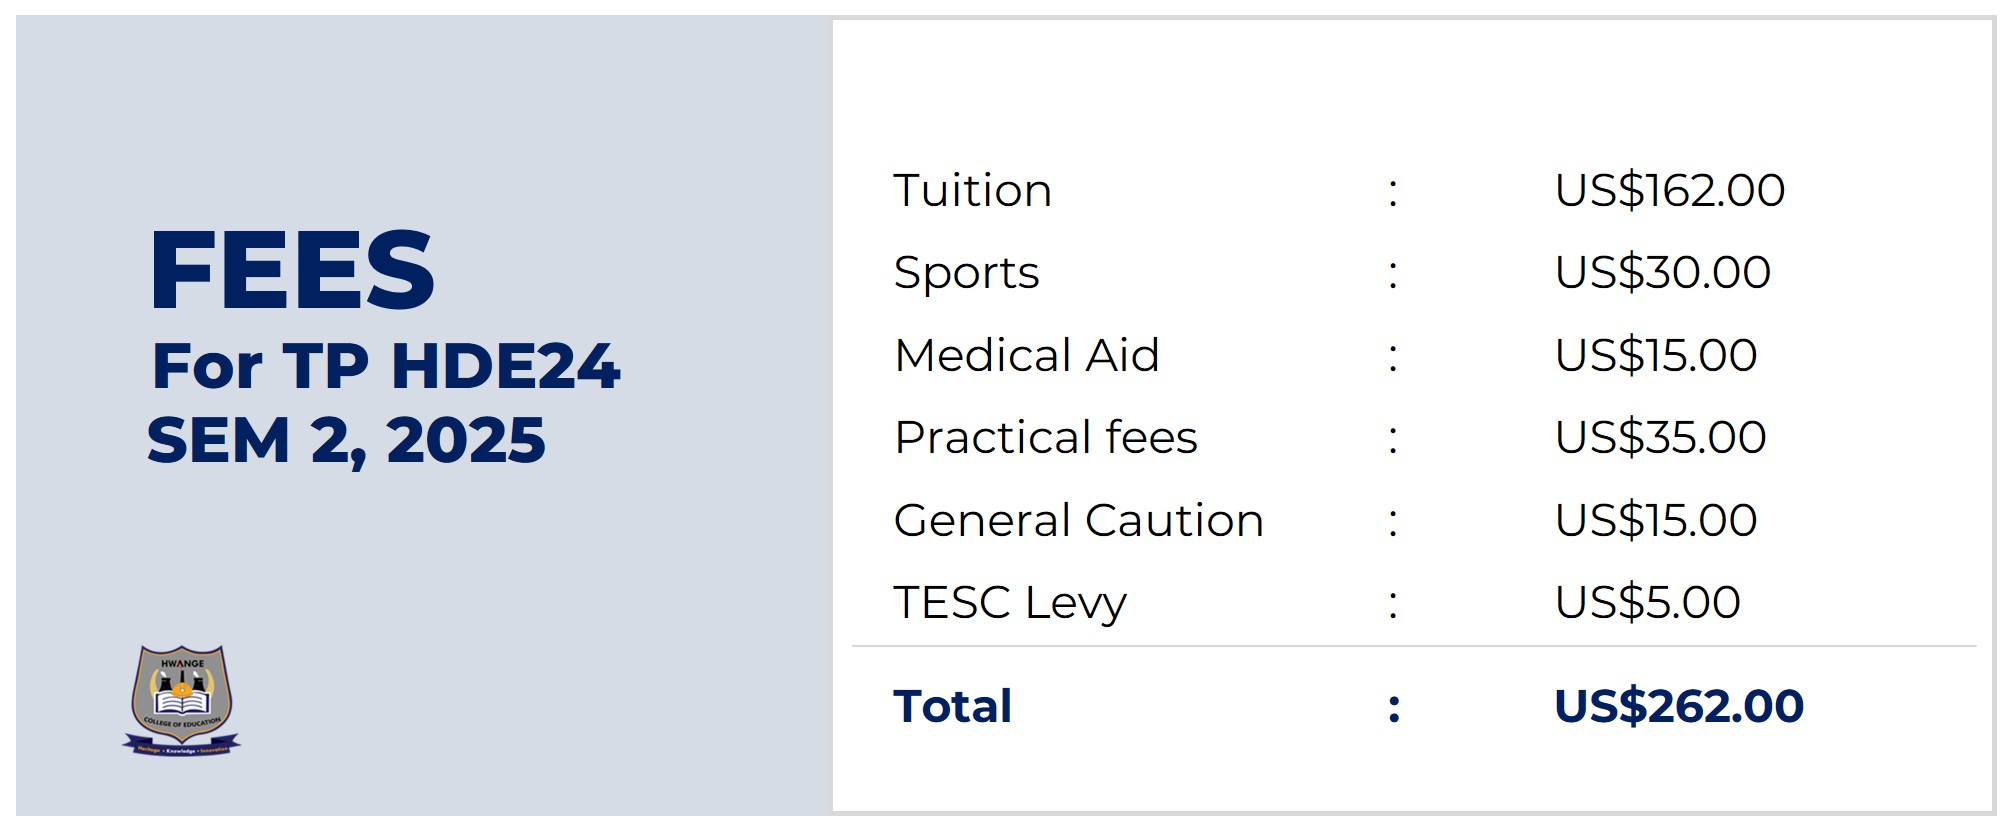Click the Hwange College of Education logo

tap(181, 700)
